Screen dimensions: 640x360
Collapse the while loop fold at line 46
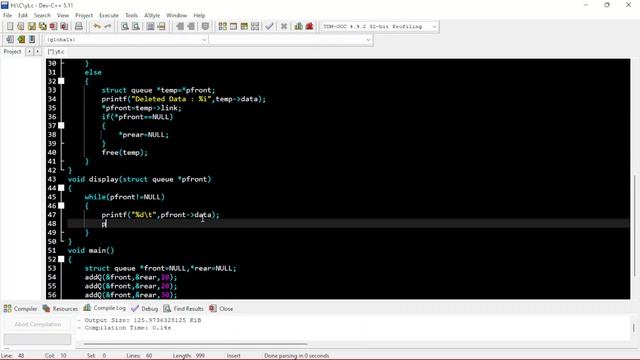[61, 206]
